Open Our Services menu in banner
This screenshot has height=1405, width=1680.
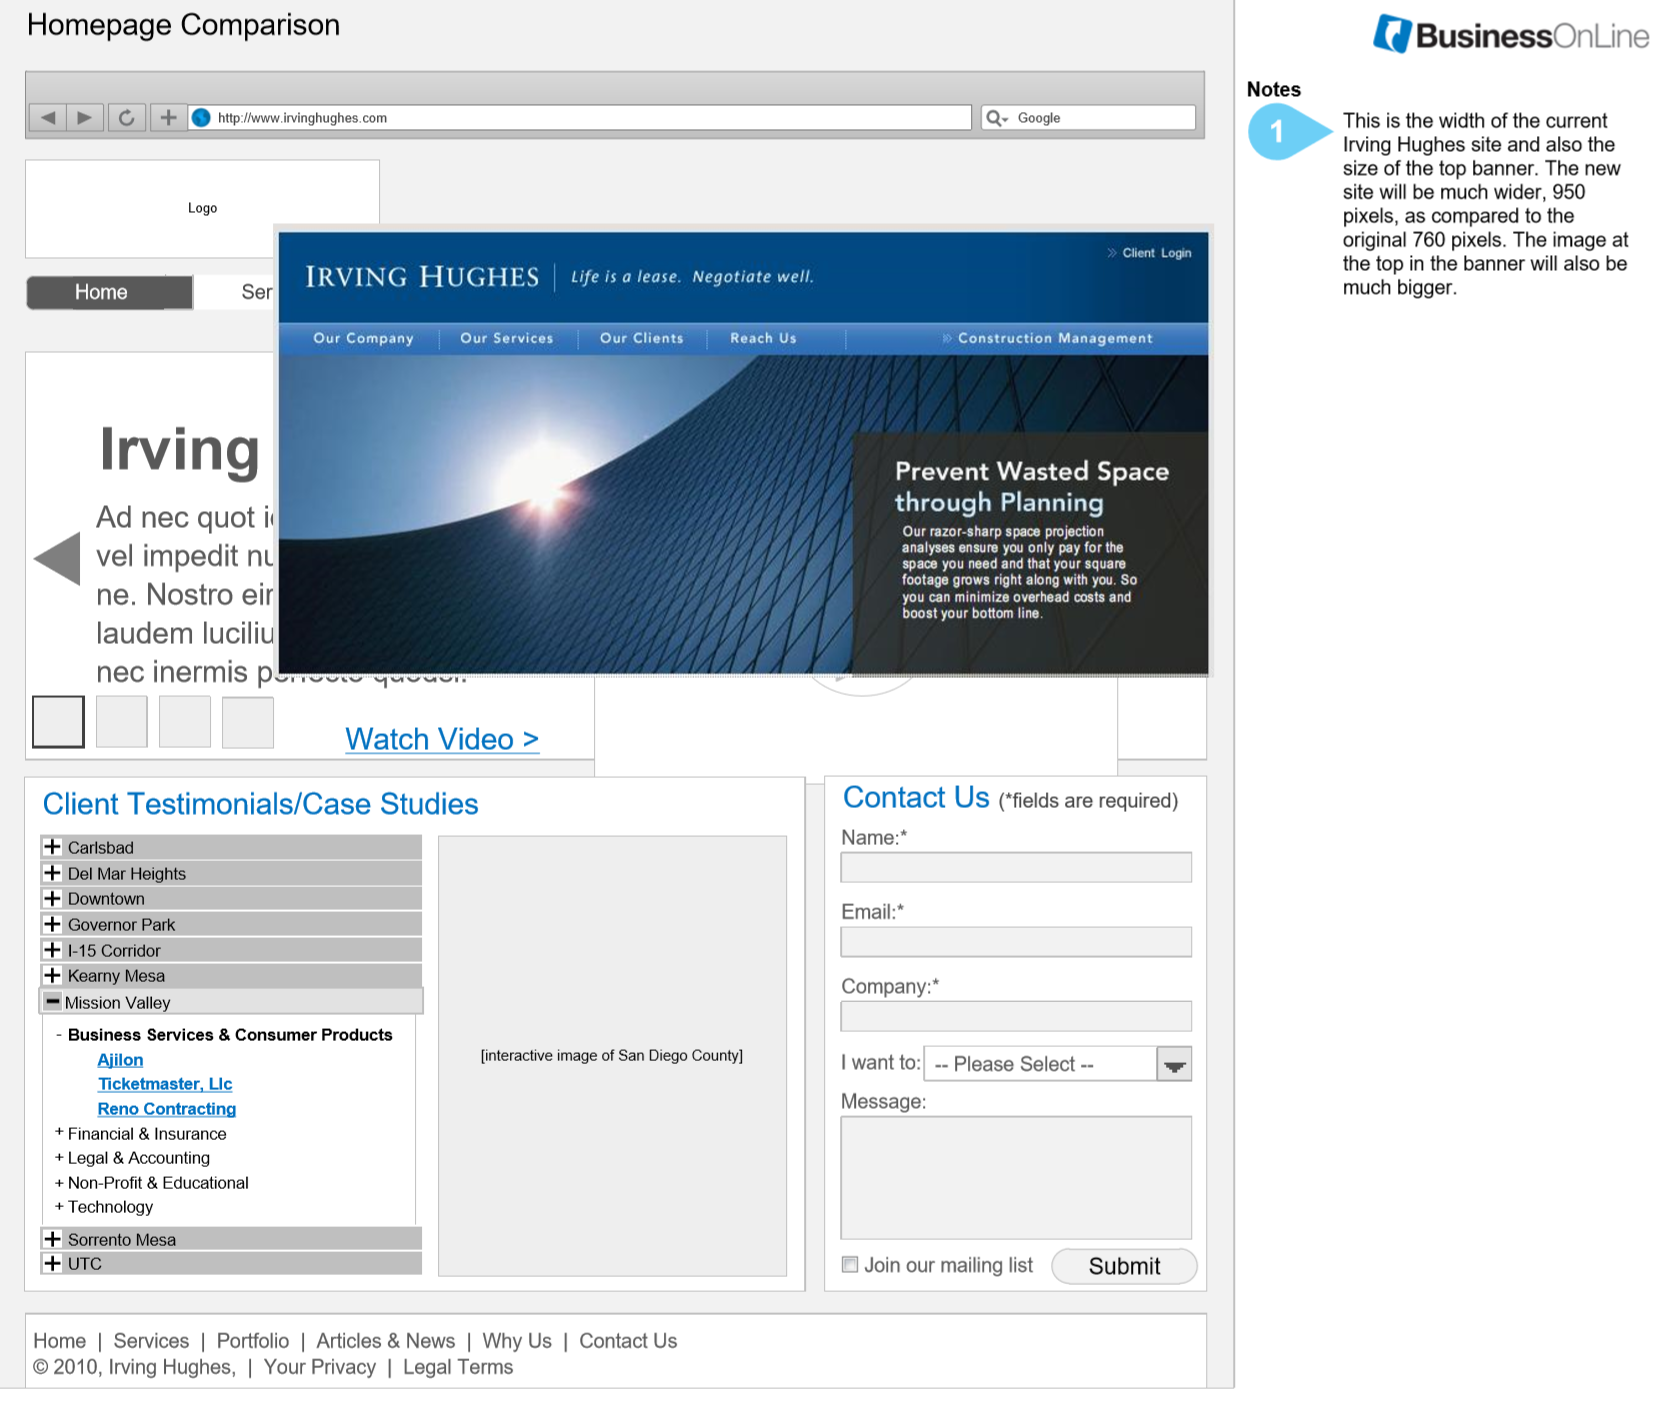point(507,338)
